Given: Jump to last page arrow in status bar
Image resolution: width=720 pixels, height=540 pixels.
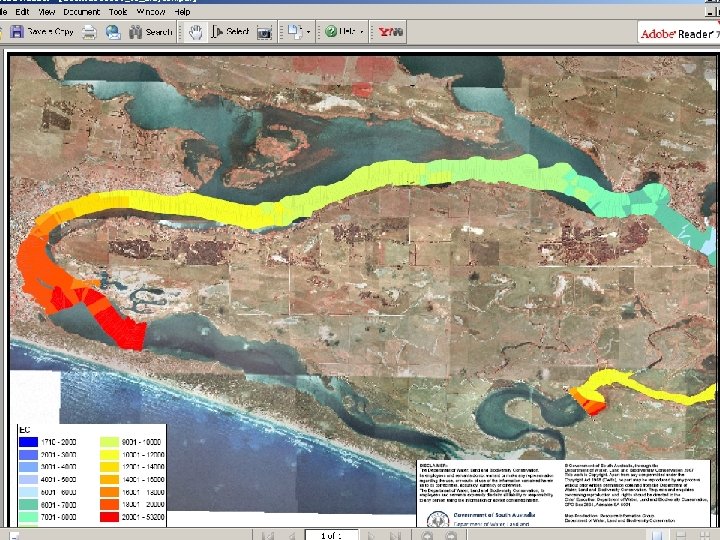Looking at the screenshot, I should tap(395, 535).
